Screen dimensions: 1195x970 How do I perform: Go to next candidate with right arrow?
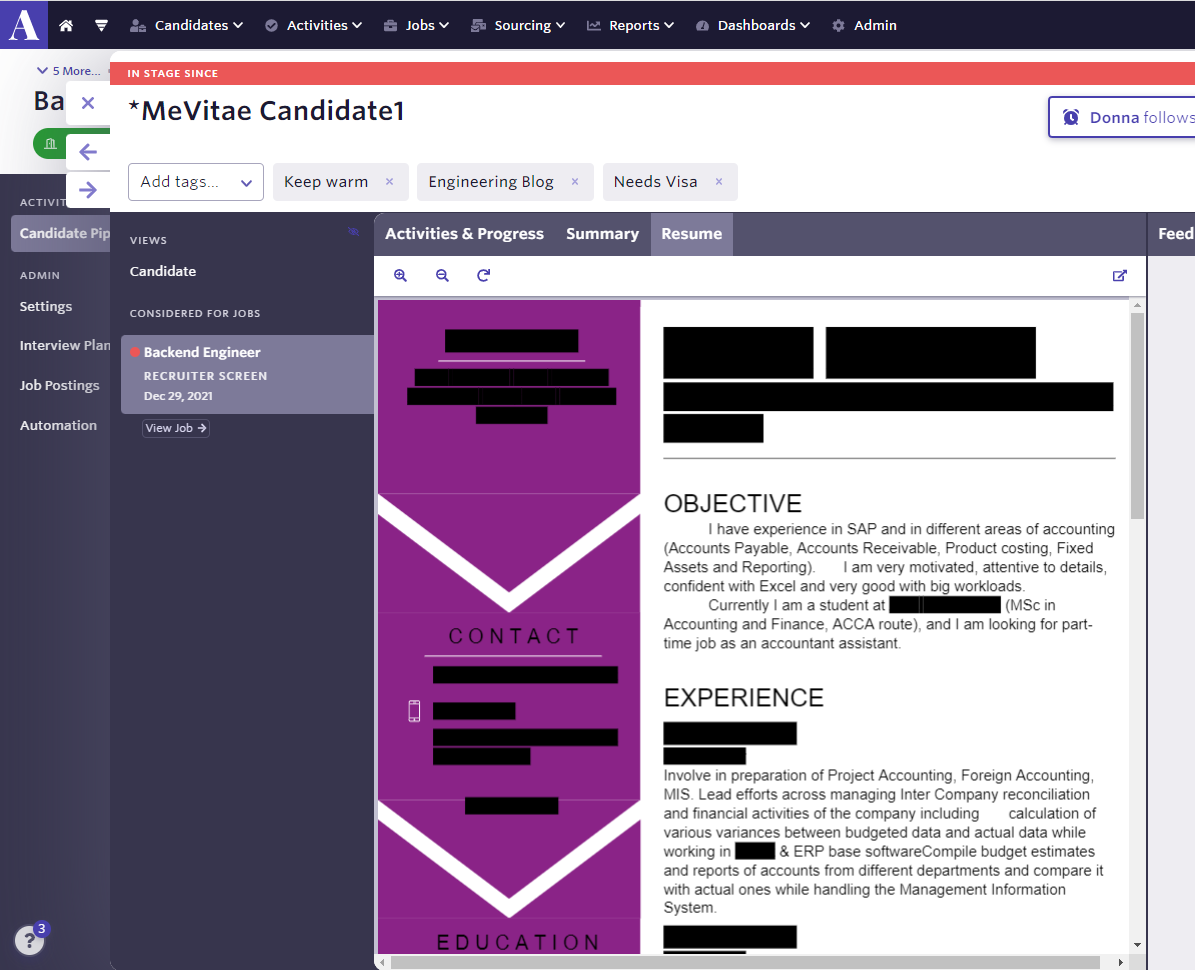coord(88,190)
